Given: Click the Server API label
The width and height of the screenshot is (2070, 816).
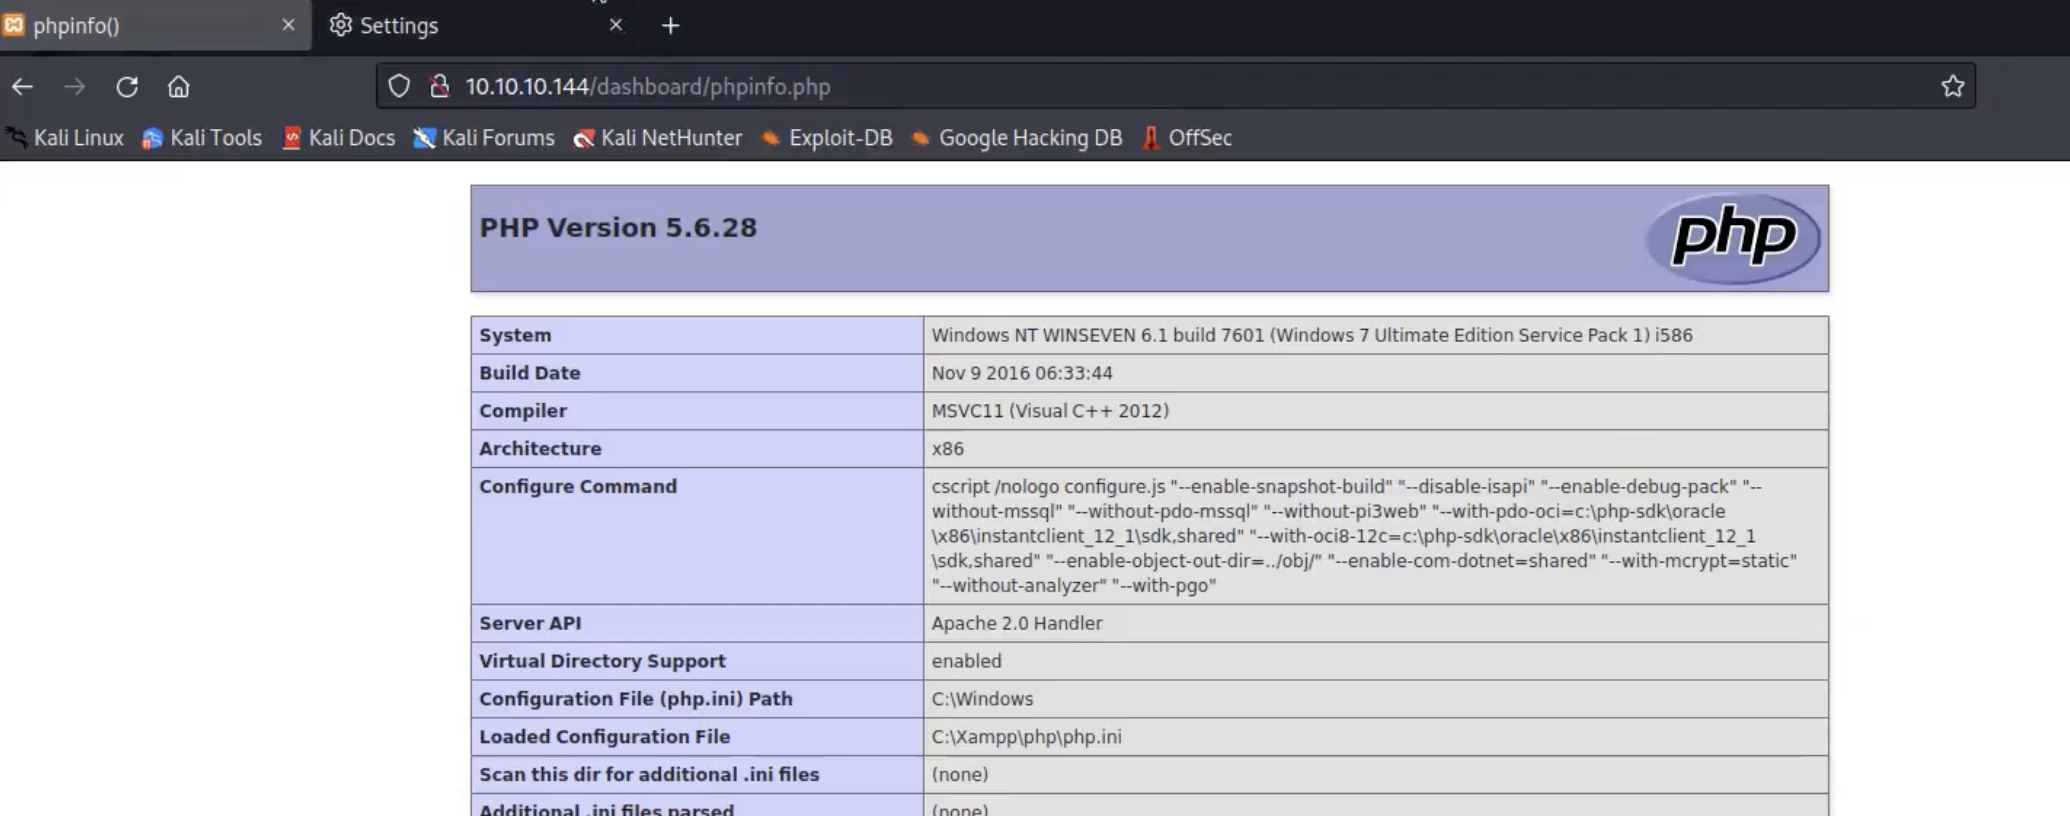Looking at the screenshot, I should [530, 623].
